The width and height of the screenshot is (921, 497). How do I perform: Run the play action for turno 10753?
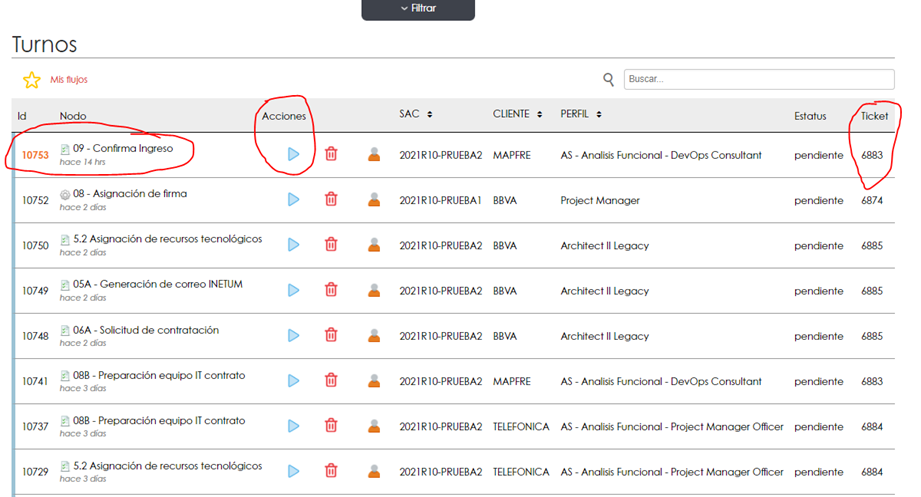click(x=294, y=155)
